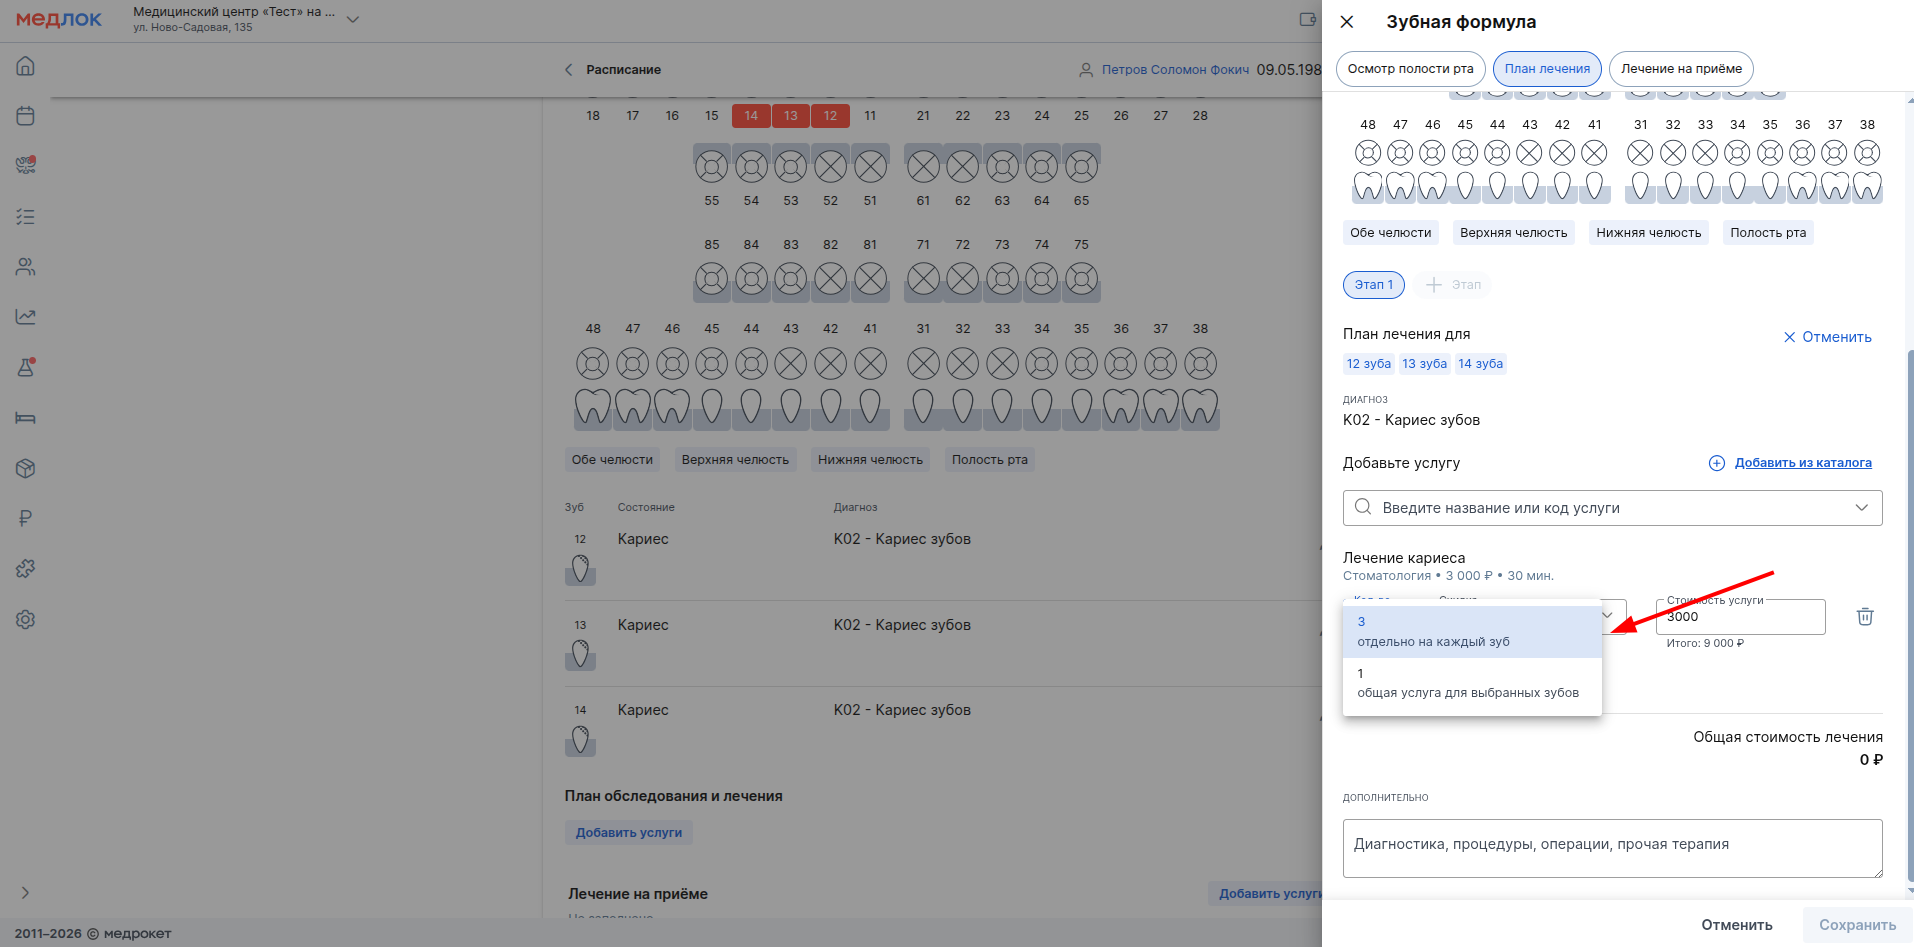Expand the medical center selector chevron

(x=352, y=20)
